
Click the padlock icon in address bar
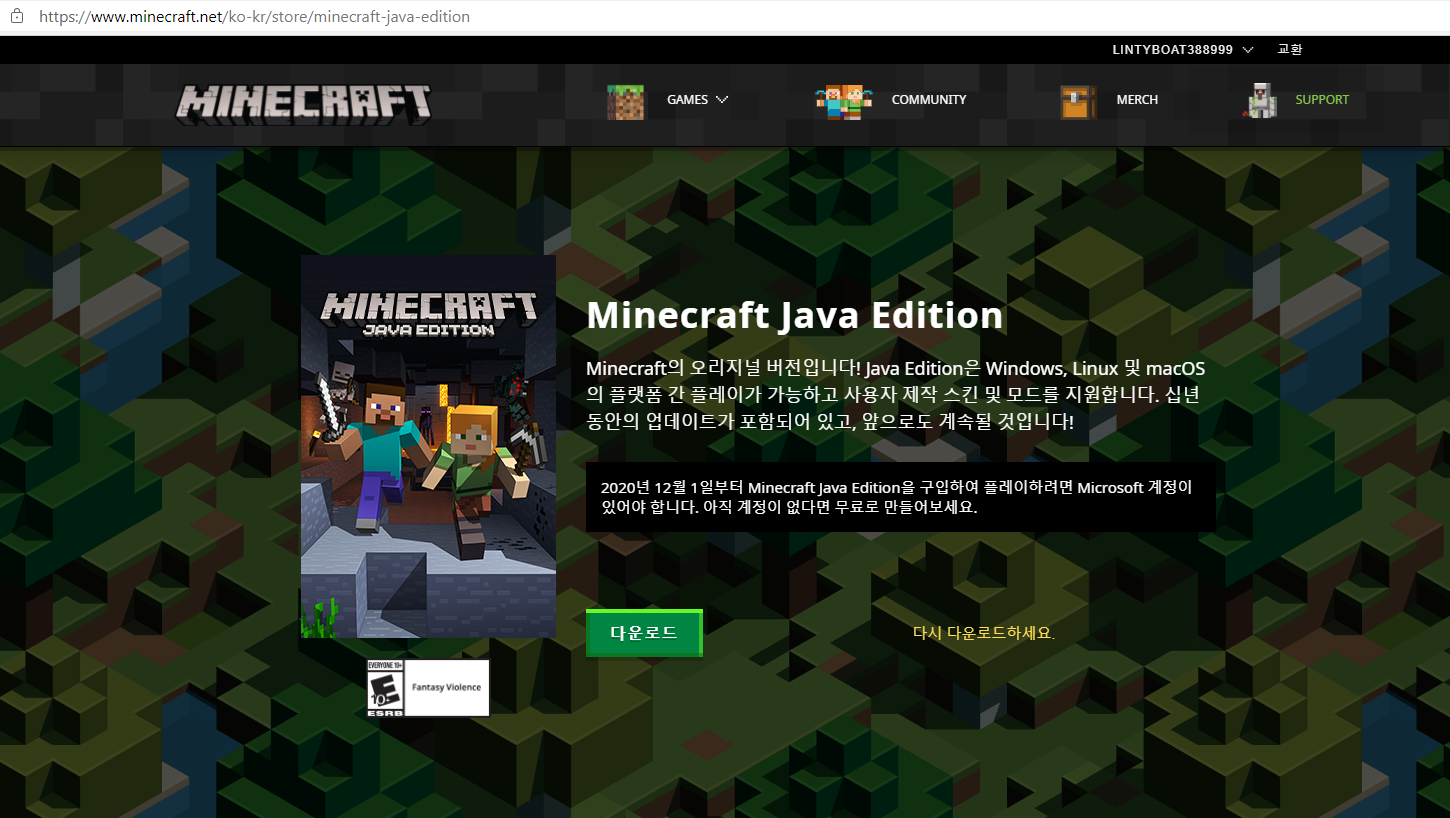pyautogui.click(x=15, y=17)
